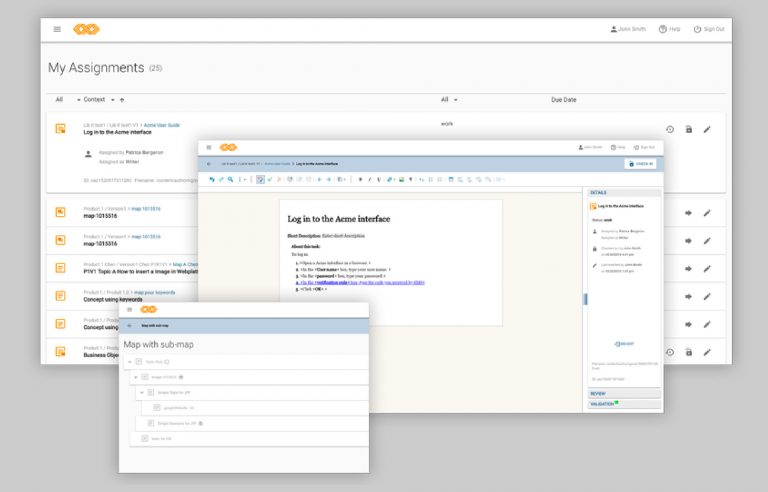The image size is (768, 492).
Task: Click the green accept checkmark in toolbar
Action: (269, 180)
